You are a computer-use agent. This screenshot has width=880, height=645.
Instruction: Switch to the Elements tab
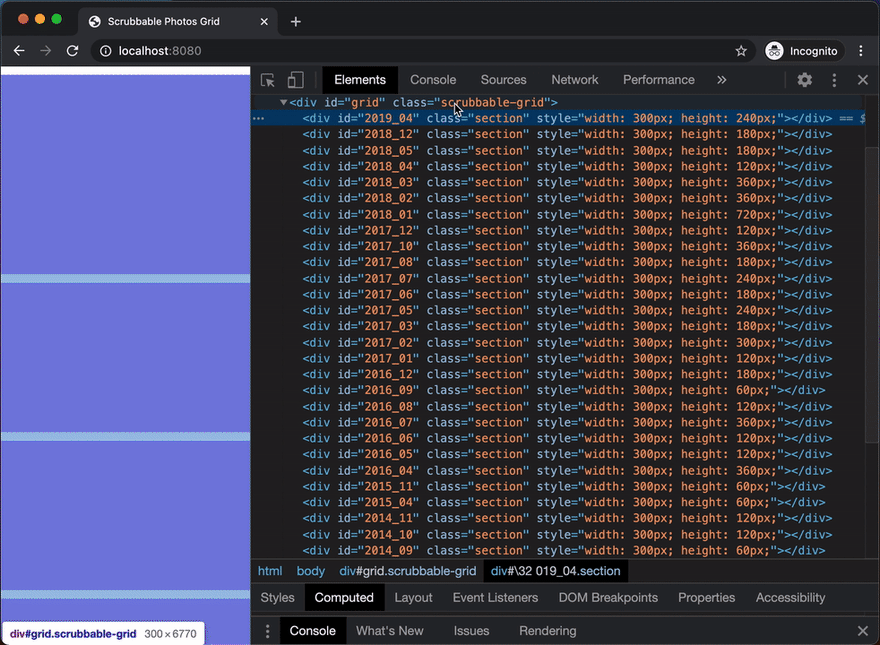click(360, 80)
